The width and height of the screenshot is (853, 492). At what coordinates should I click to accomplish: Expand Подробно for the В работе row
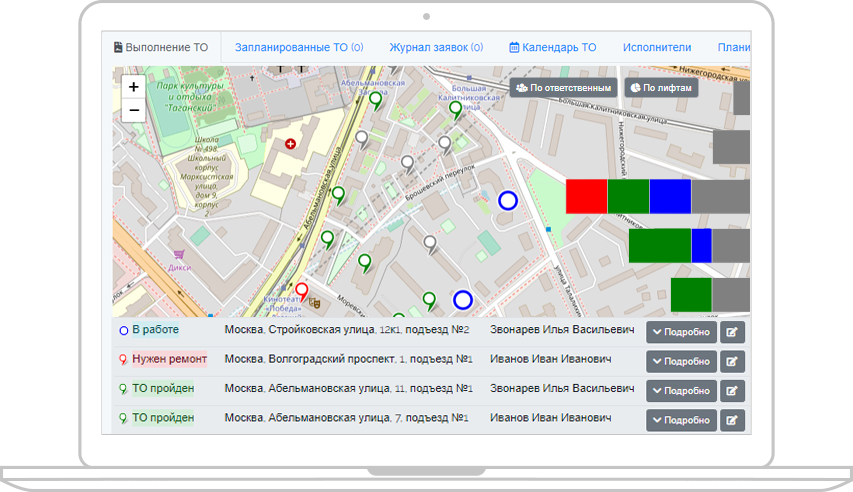pyautogui.click(x=681, y=333)
